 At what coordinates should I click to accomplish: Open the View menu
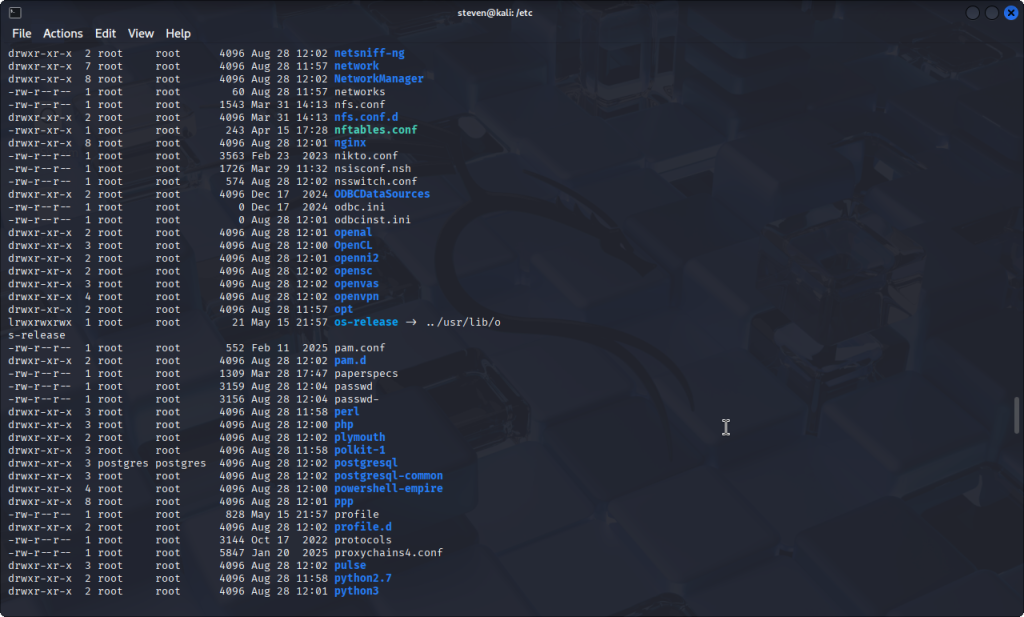coord(141,33)
